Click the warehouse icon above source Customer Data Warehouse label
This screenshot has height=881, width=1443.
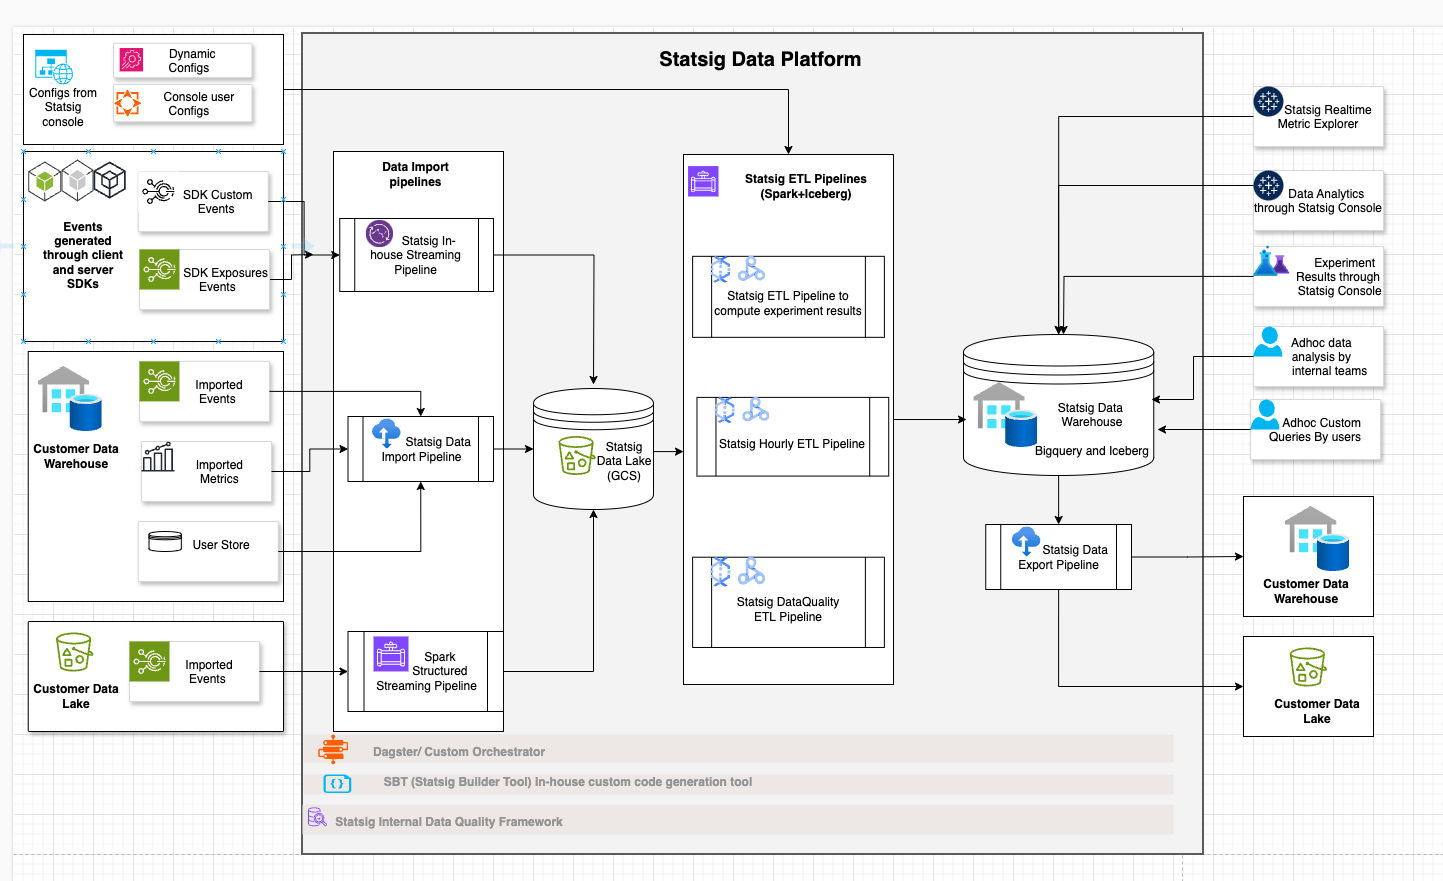point(71,398)
